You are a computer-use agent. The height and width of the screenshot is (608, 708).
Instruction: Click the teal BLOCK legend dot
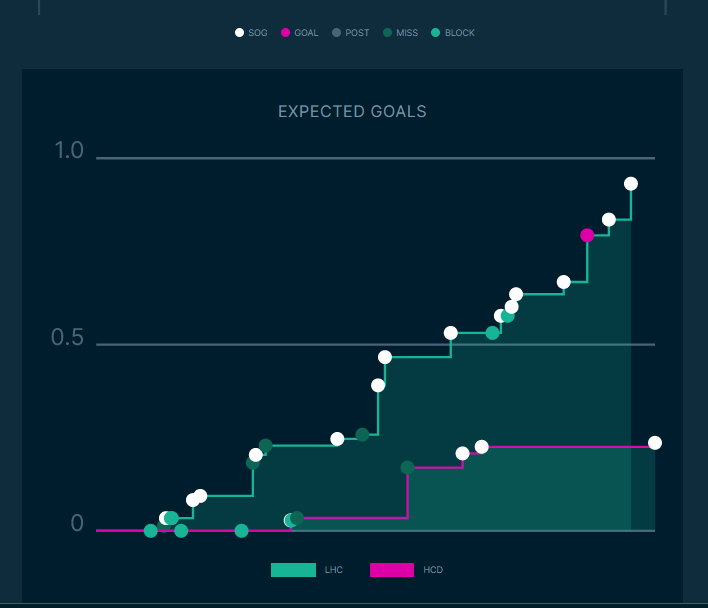435,33
